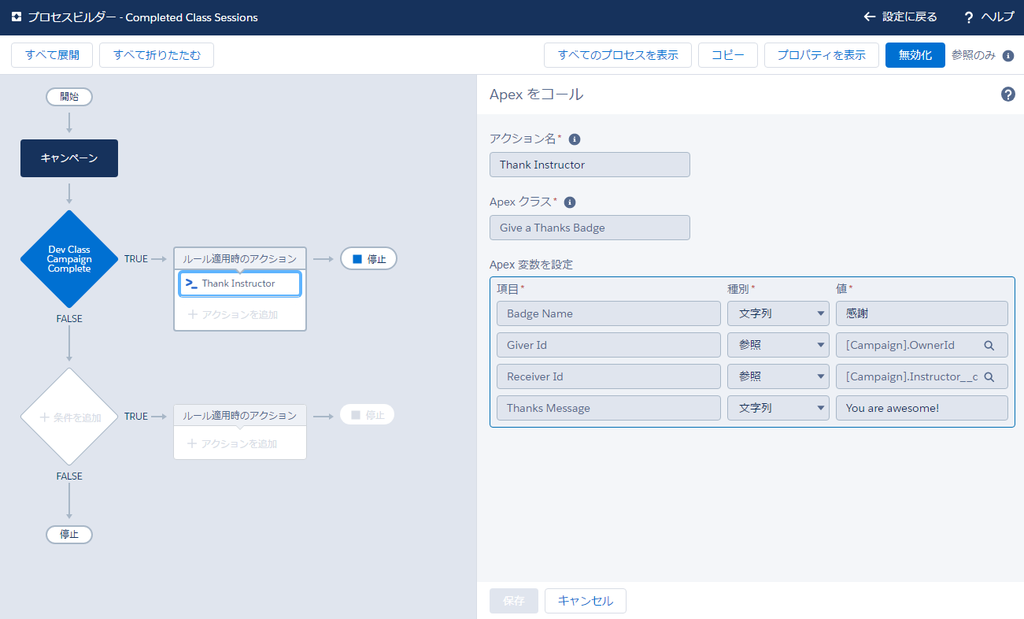The height and width of the screenshot is (619, 1024).
Task: Click the blue stop square icon after first criteria
Action: (357, 259)
